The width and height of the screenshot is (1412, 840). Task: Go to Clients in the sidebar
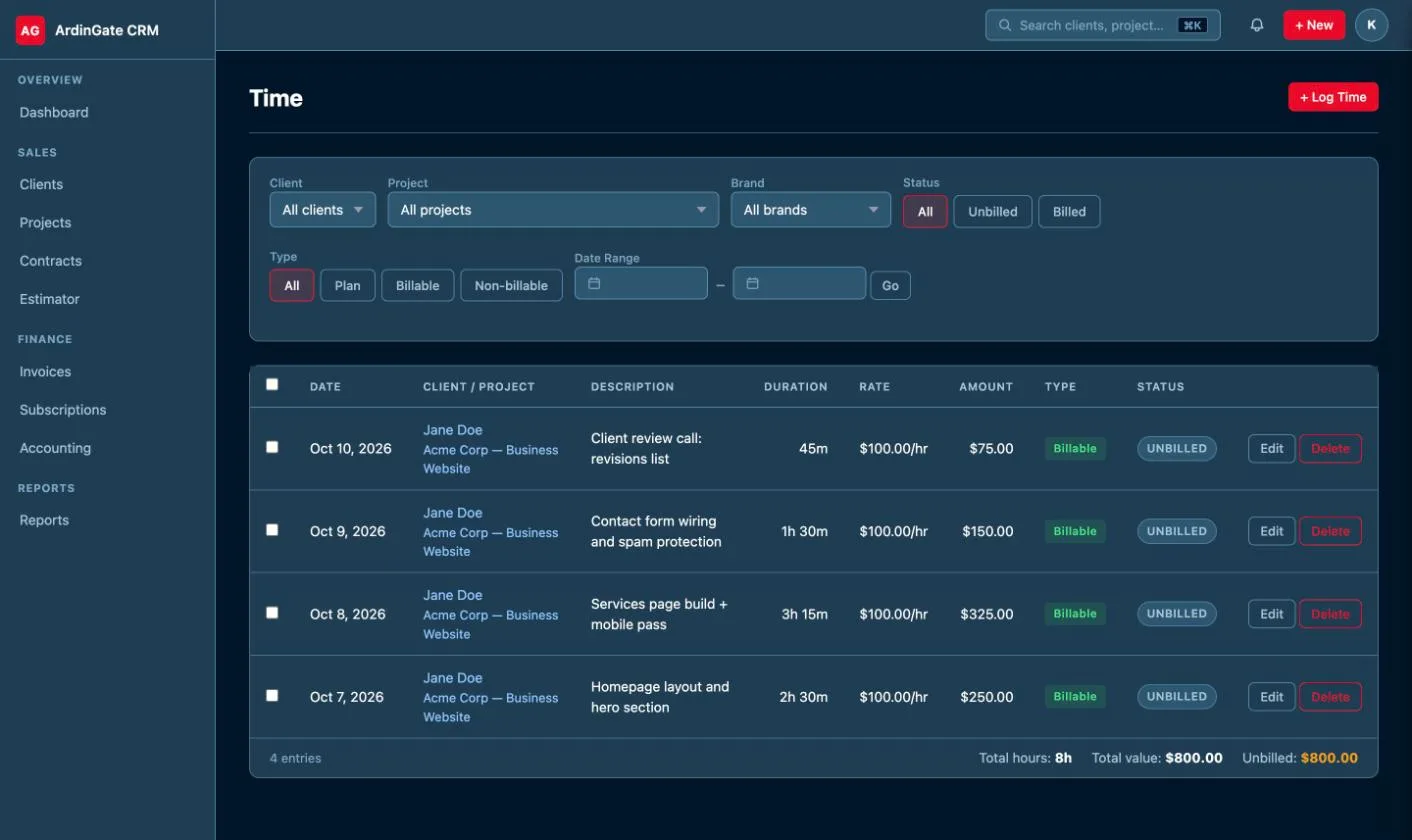point(41,184)
